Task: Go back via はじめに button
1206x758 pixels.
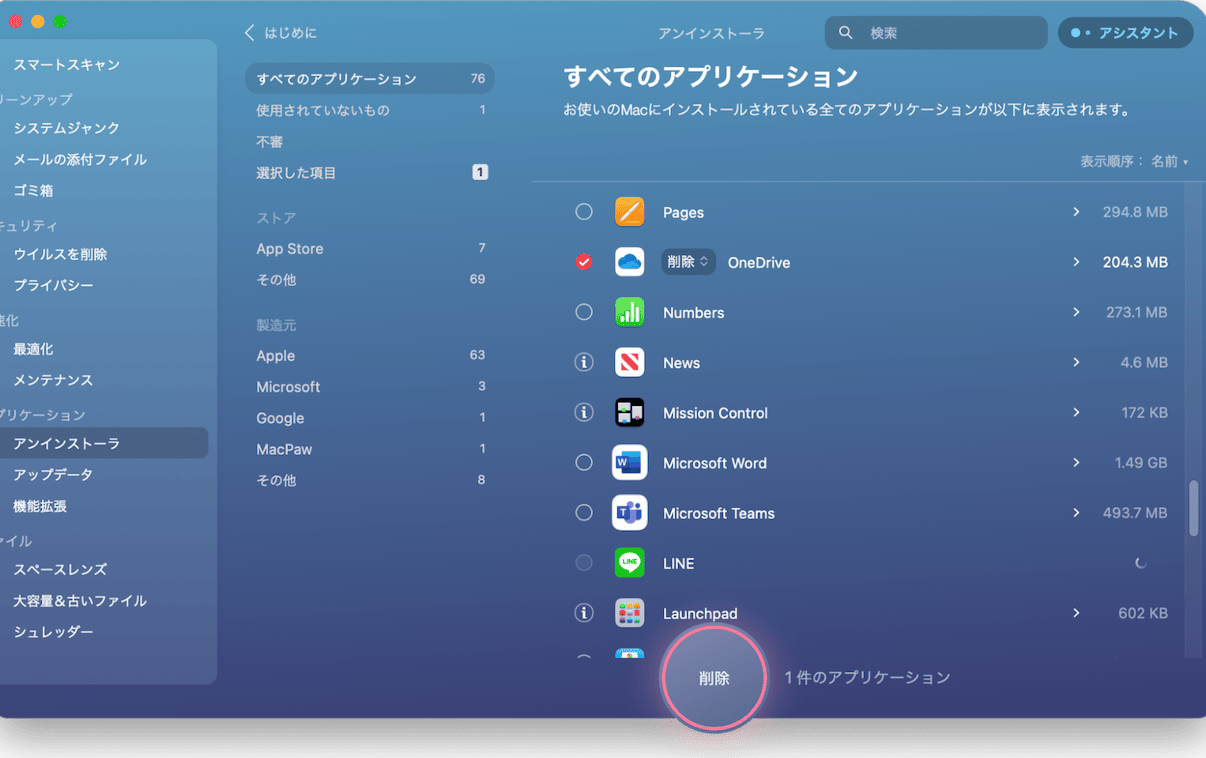Action: point(280,33)
